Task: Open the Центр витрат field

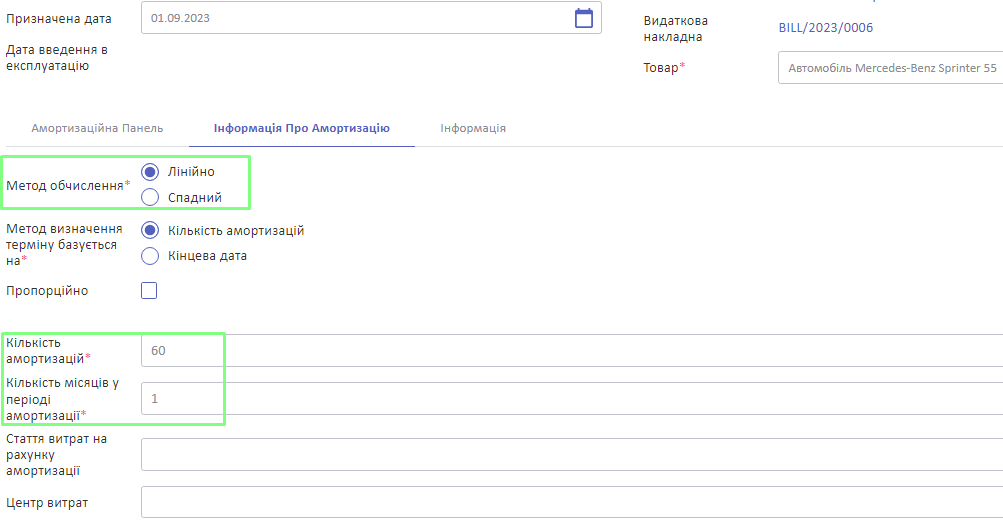Action: click(572, 502)
